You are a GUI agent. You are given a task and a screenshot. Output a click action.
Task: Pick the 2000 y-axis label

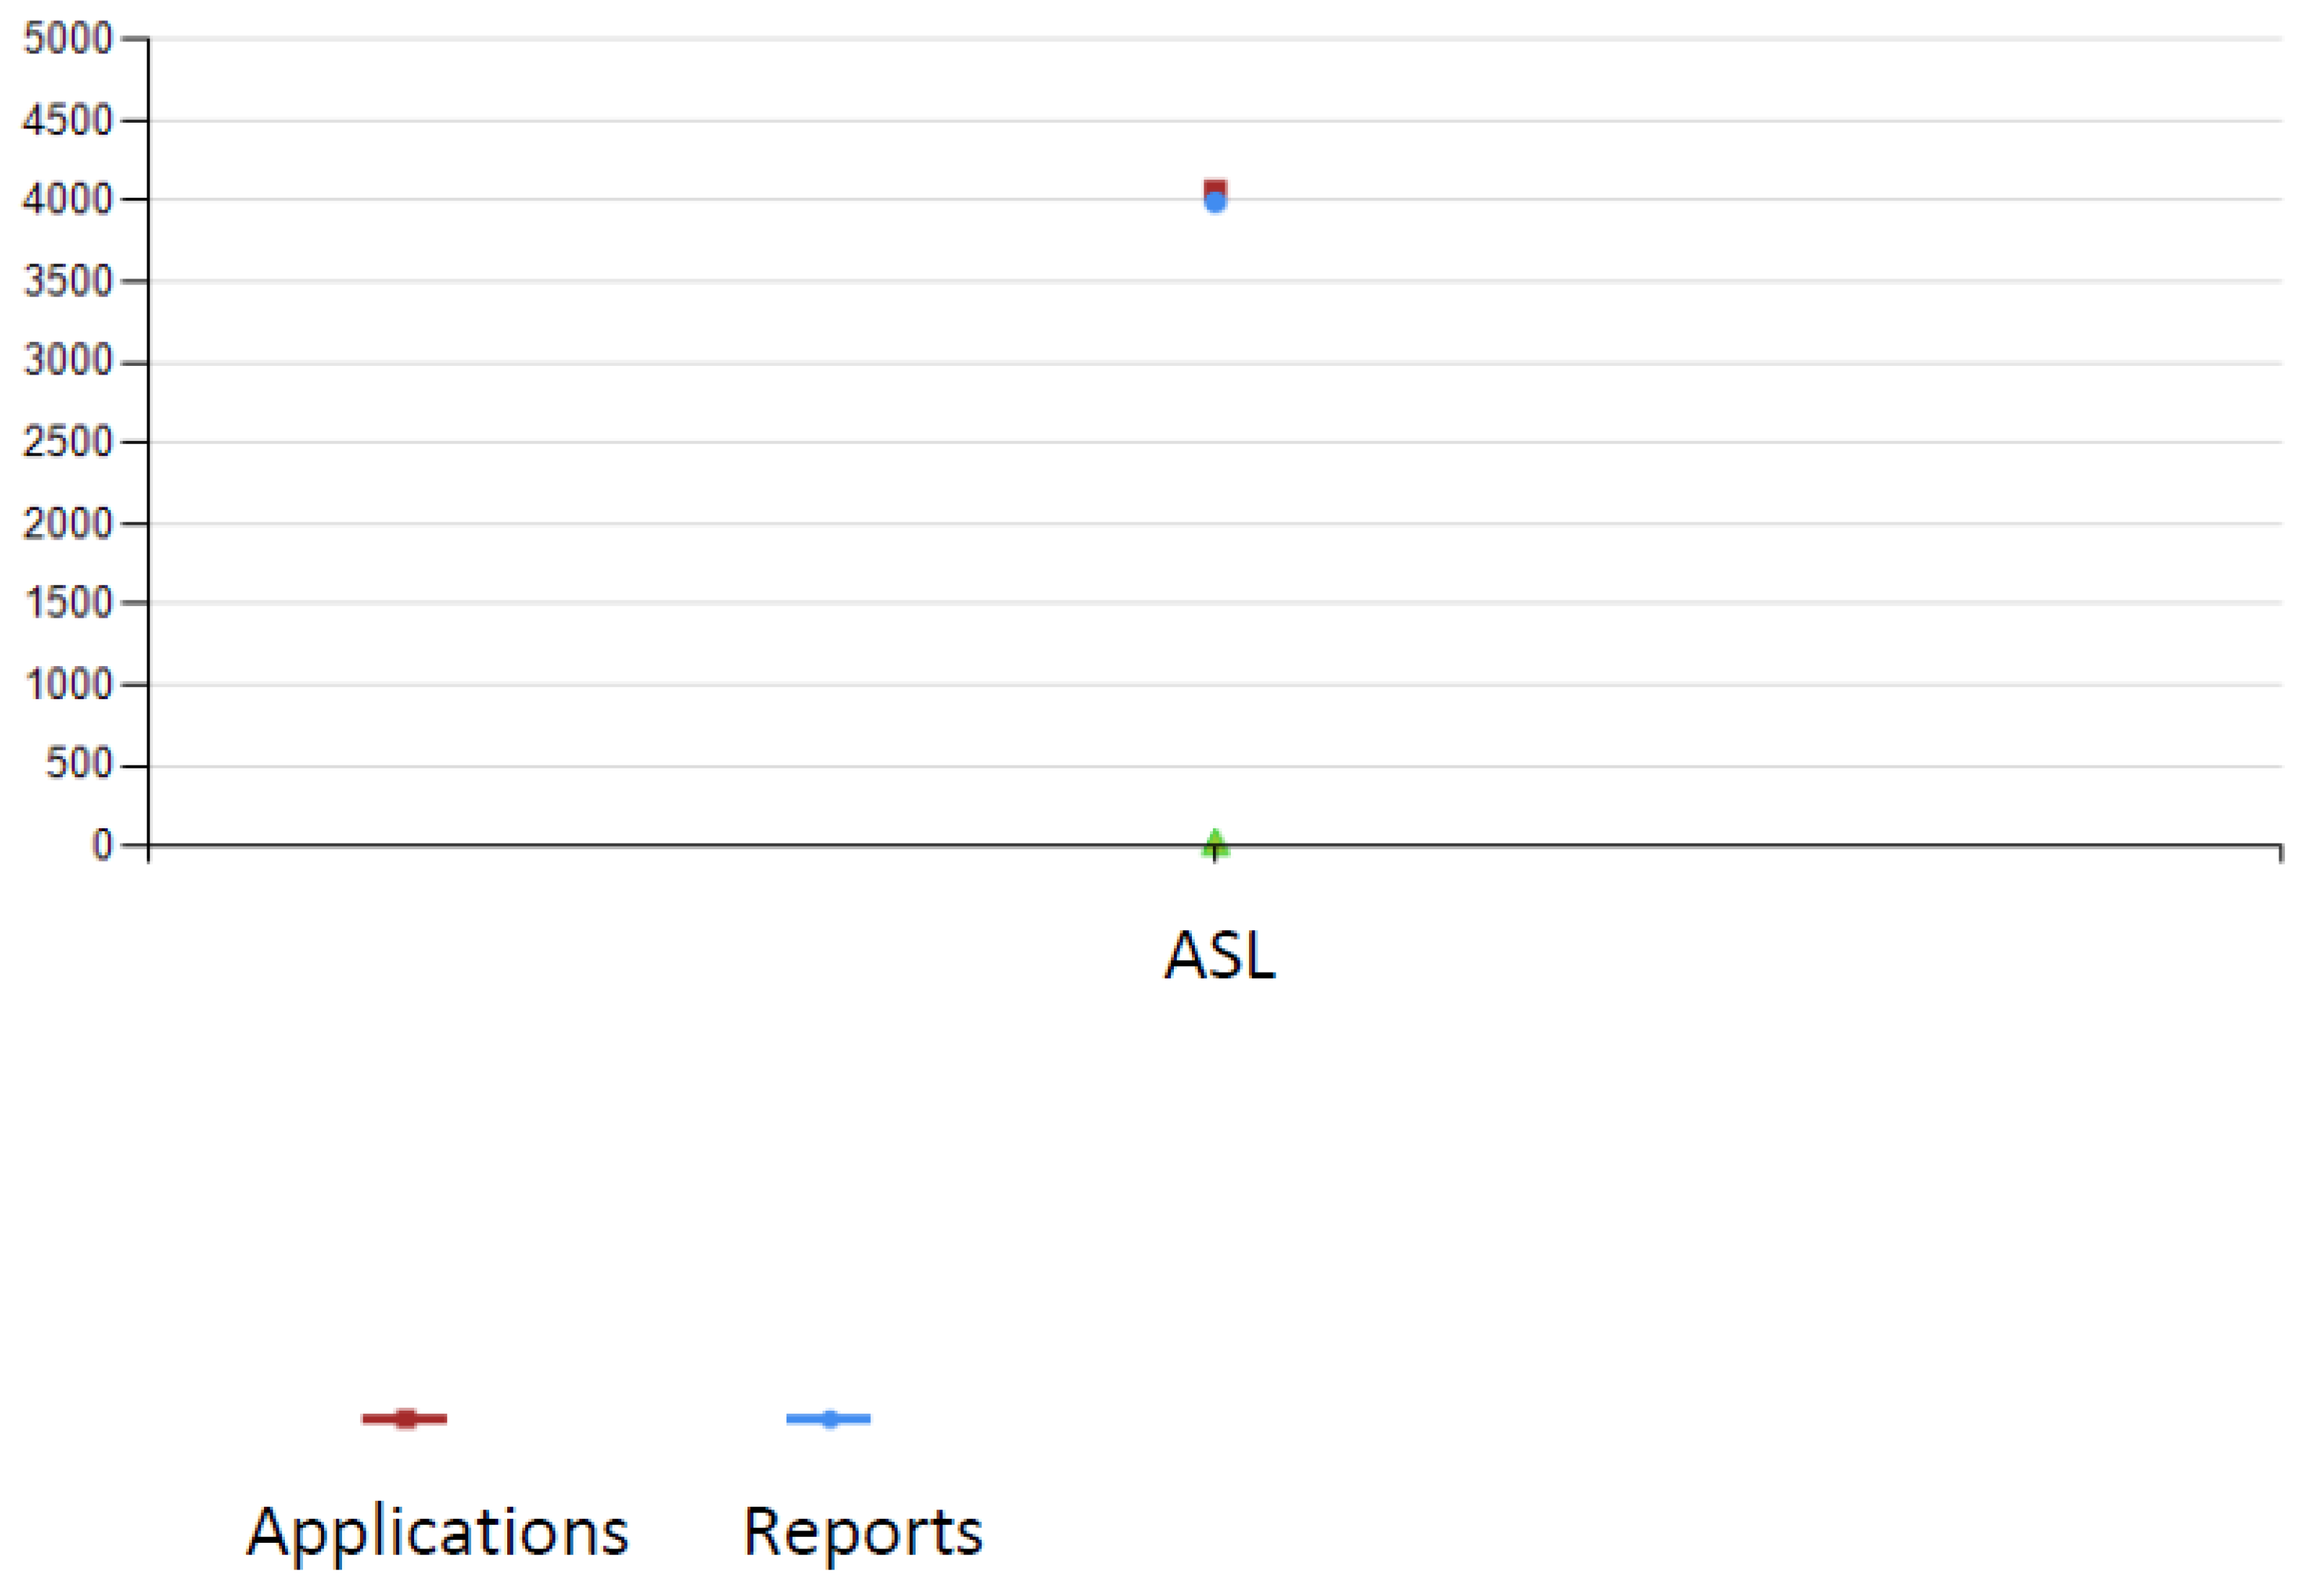point(68,523)
